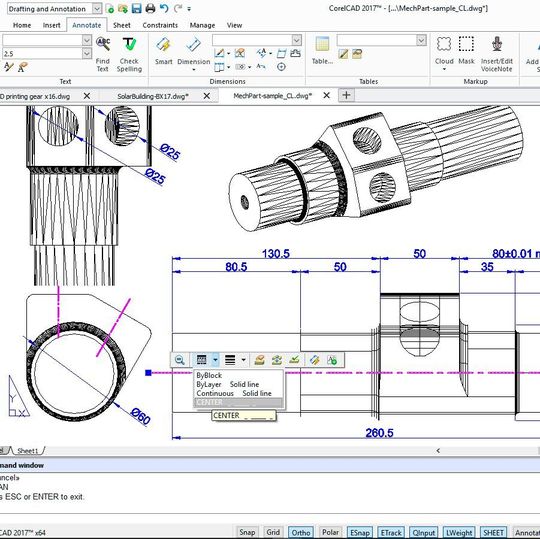Switch to the Home ribbon tab
540x539 pixels.
[x=22, y=25]
